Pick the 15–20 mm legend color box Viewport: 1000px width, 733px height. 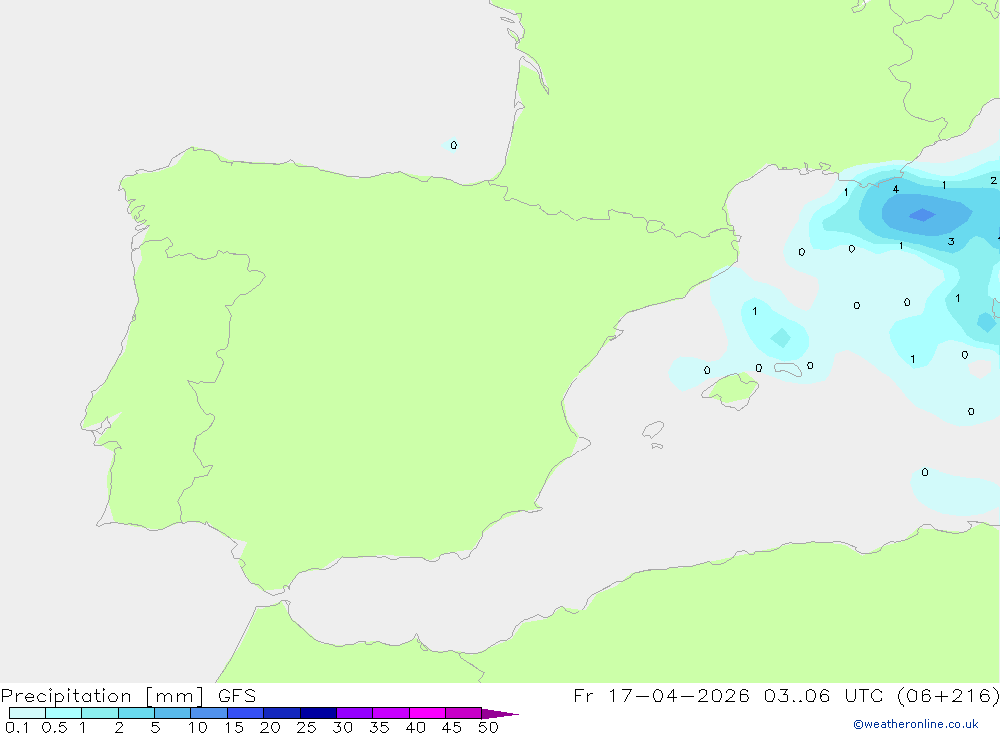click(x=245, y=713)
